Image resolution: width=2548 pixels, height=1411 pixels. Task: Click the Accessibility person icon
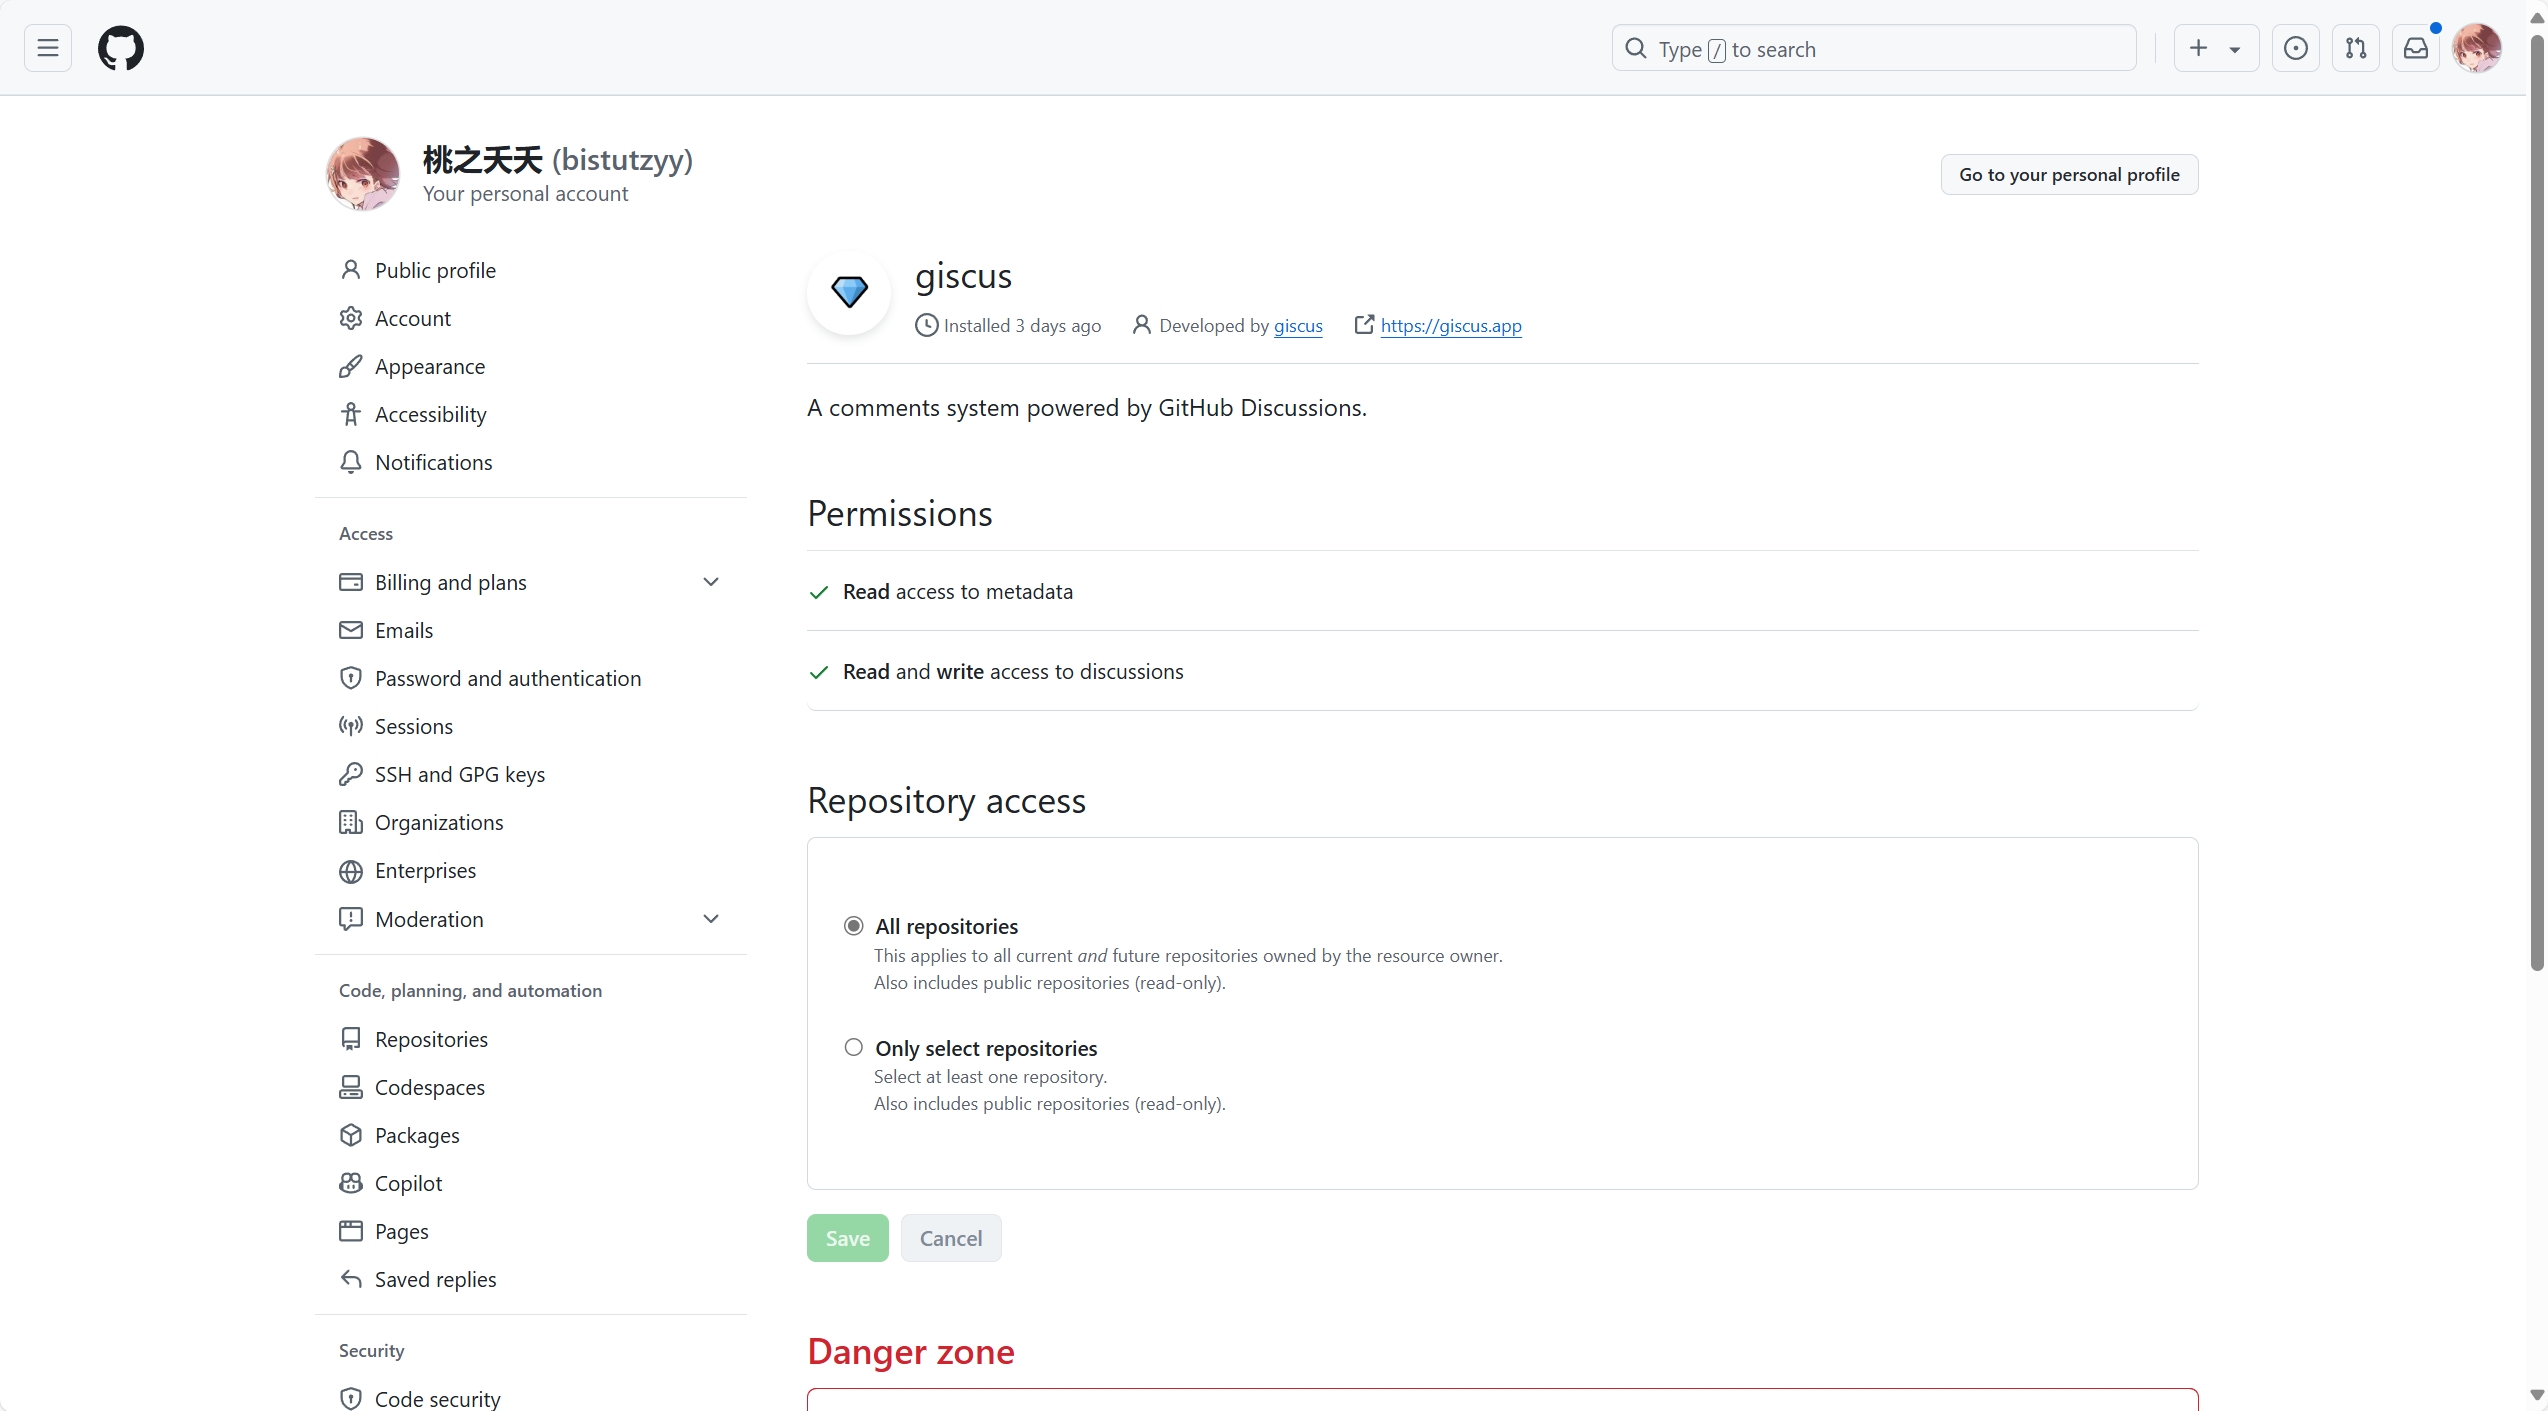[x=351, y=414]
